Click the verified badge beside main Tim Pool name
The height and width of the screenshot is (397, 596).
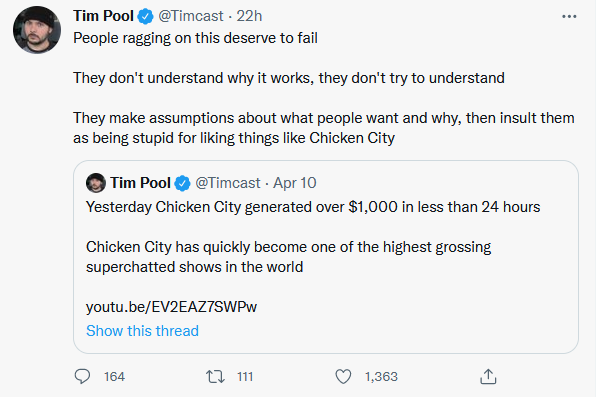[x=145, y=16]
